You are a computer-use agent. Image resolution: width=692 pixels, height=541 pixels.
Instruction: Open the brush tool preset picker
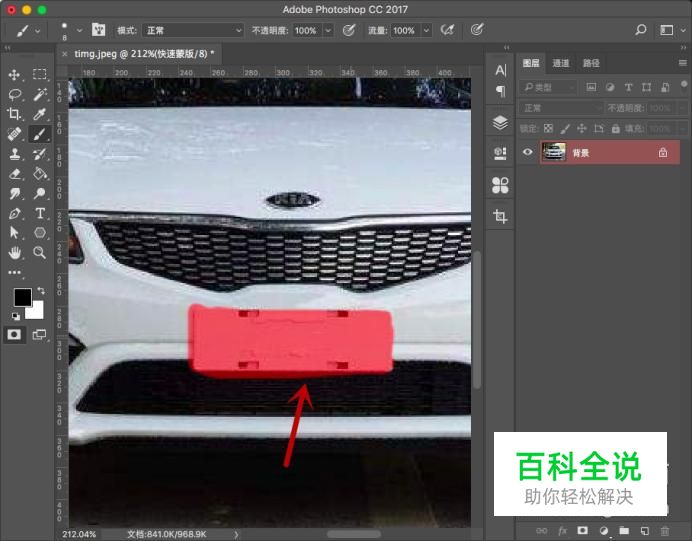(x=27, y=30)
